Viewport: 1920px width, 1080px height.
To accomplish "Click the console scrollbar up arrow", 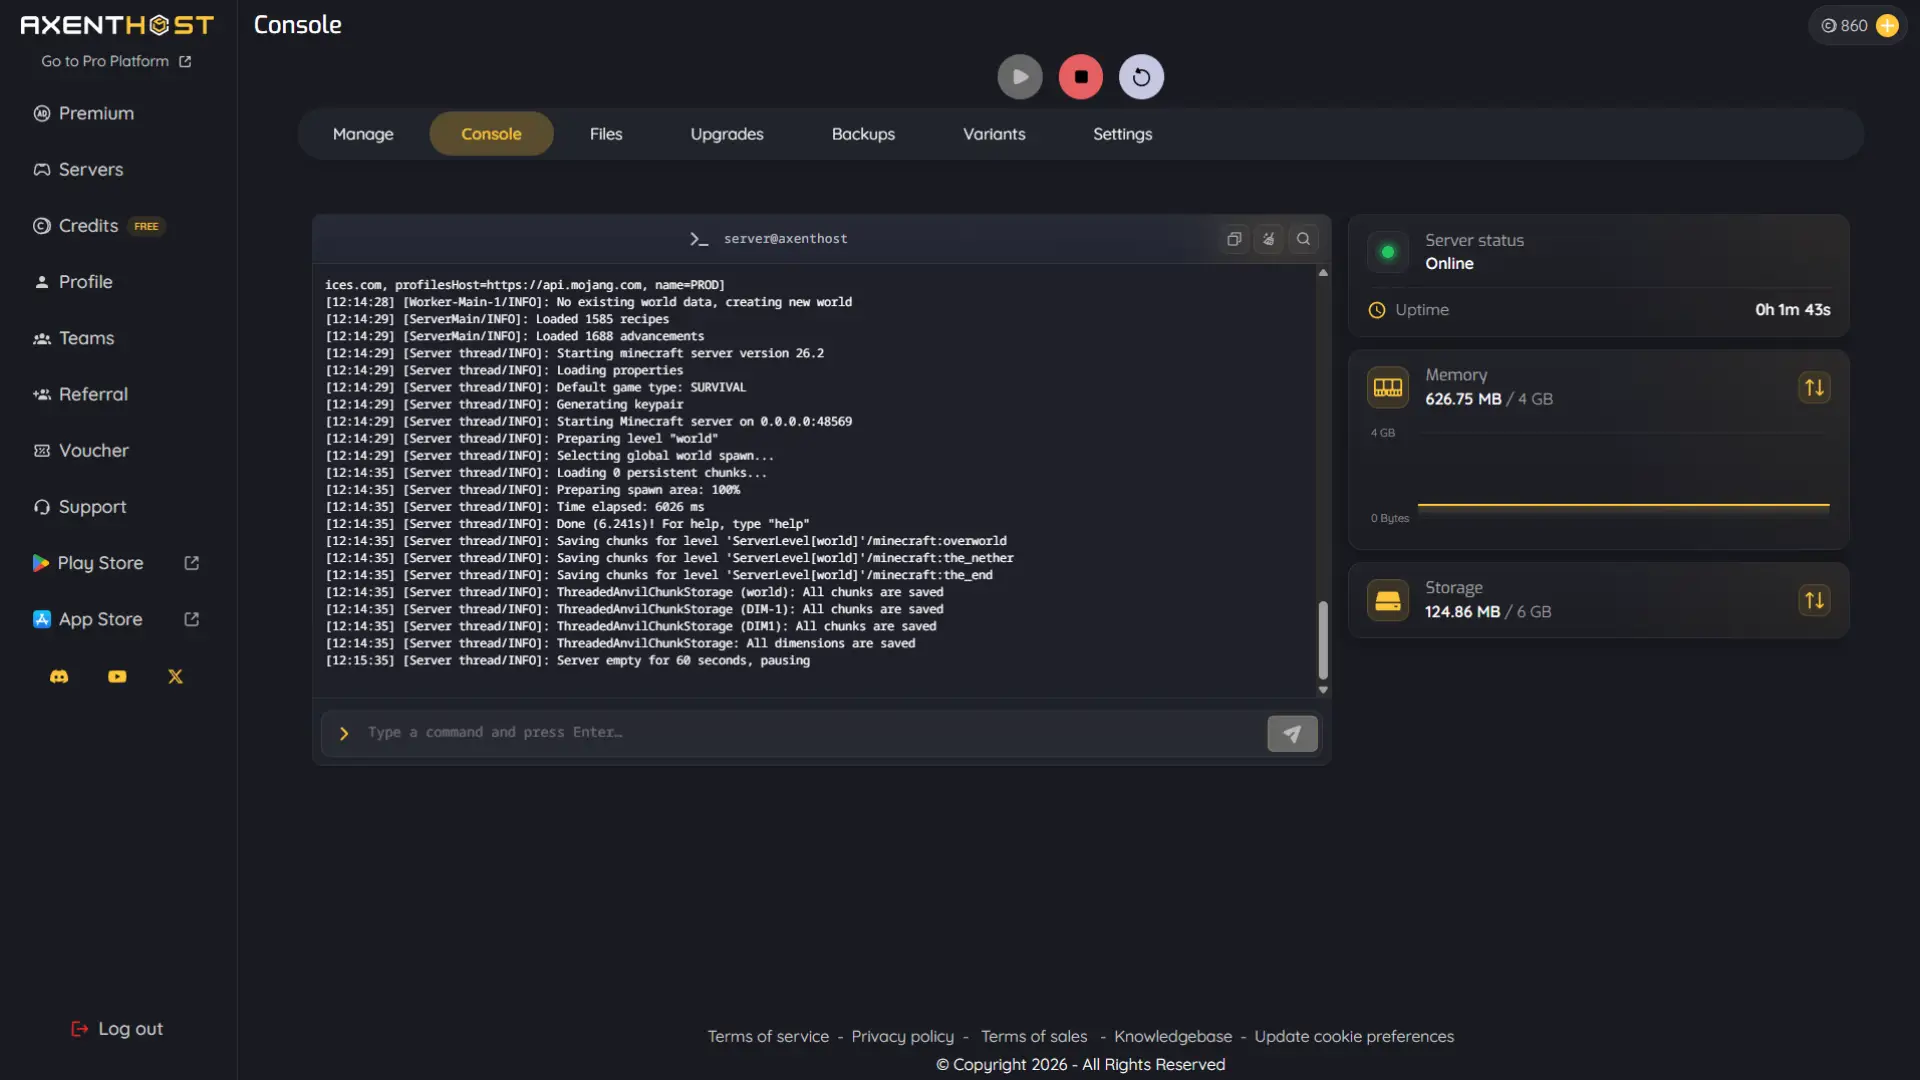I will click(x=1323, y=272).
